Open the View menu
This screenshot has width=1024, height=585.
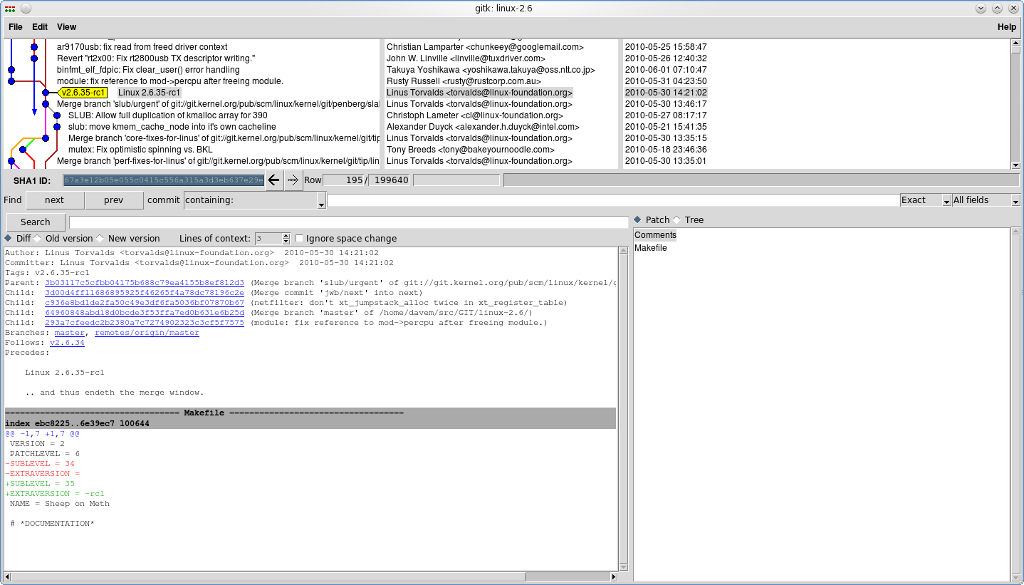click(x=66, y=27)
